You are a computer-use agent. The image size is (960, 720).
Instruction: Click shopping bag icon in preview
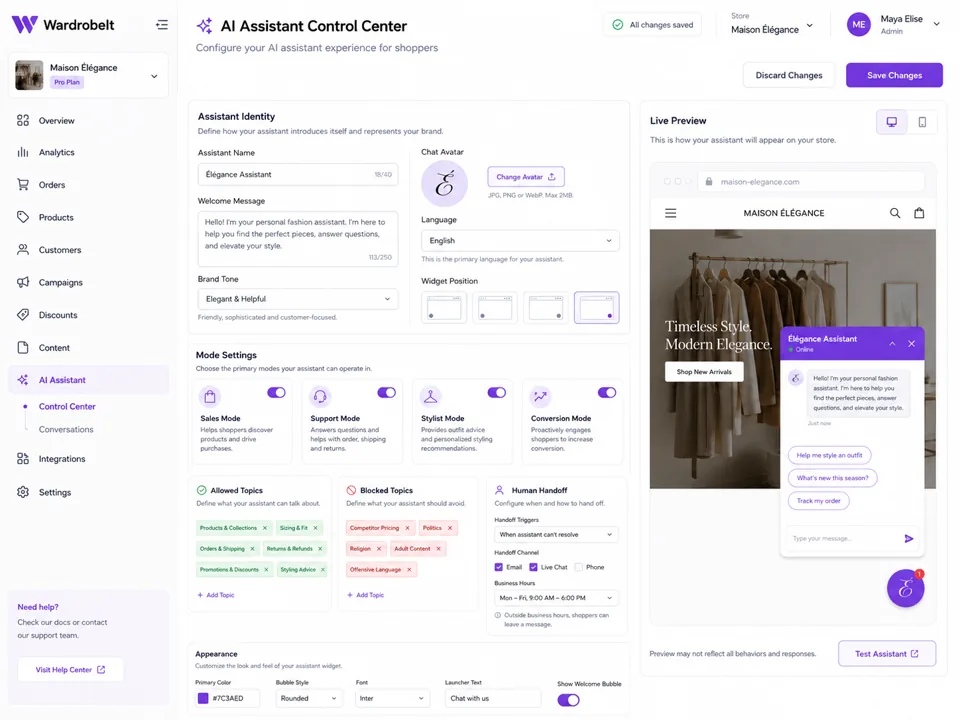click(x=919, y=213)
